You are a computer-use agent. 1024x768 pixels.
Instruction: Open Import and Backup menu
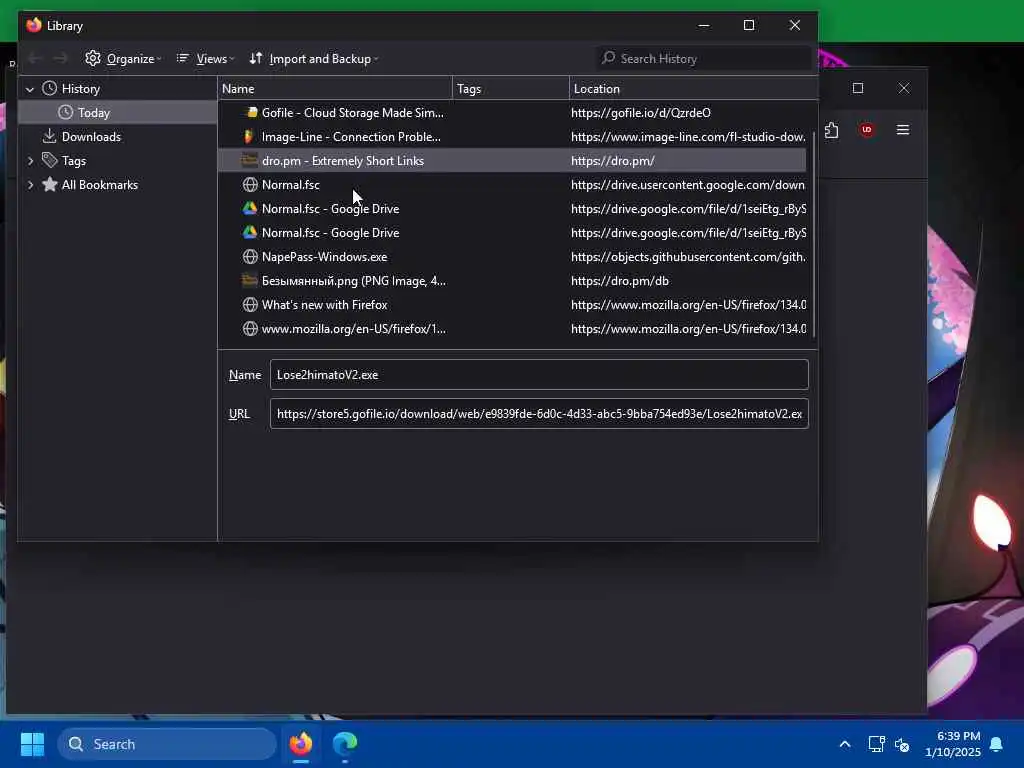(x=313, y=59)
